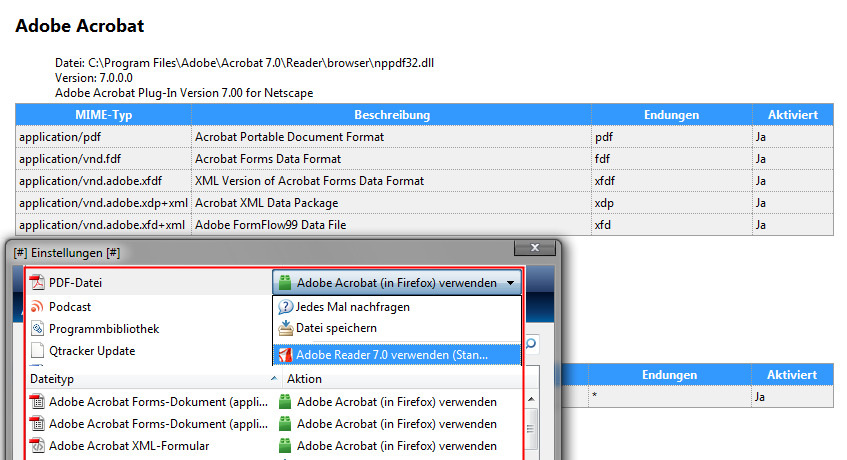Click XML Version of Acrobat Forms Data Format
Viewport: 847px width, 460px height.
coord(310,181)
